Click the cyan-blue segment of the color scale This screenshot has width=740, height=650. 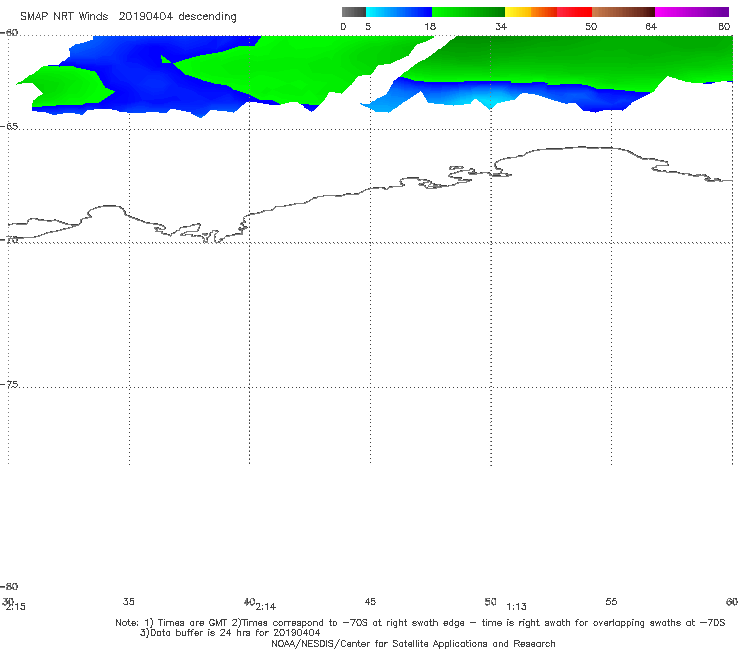(x=399, y=12)
